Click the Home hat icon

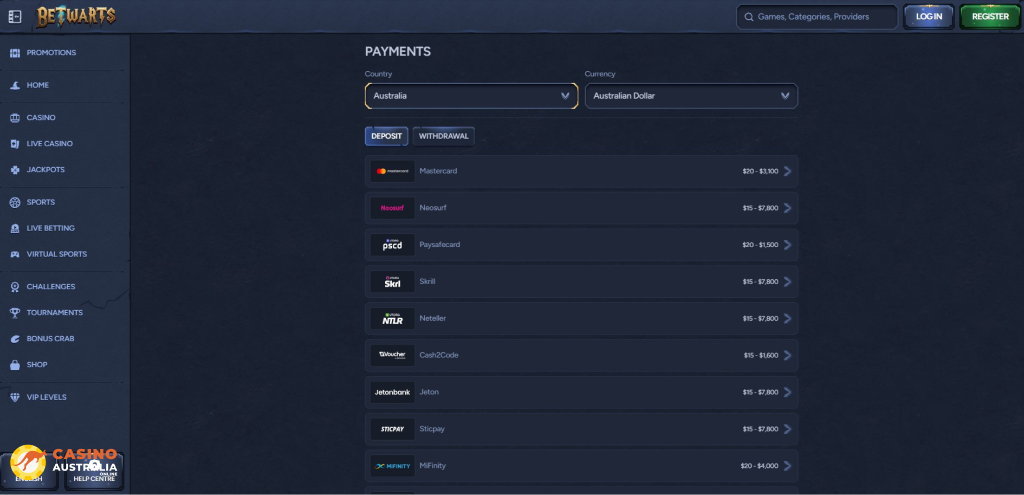click(x=15, y=86)
